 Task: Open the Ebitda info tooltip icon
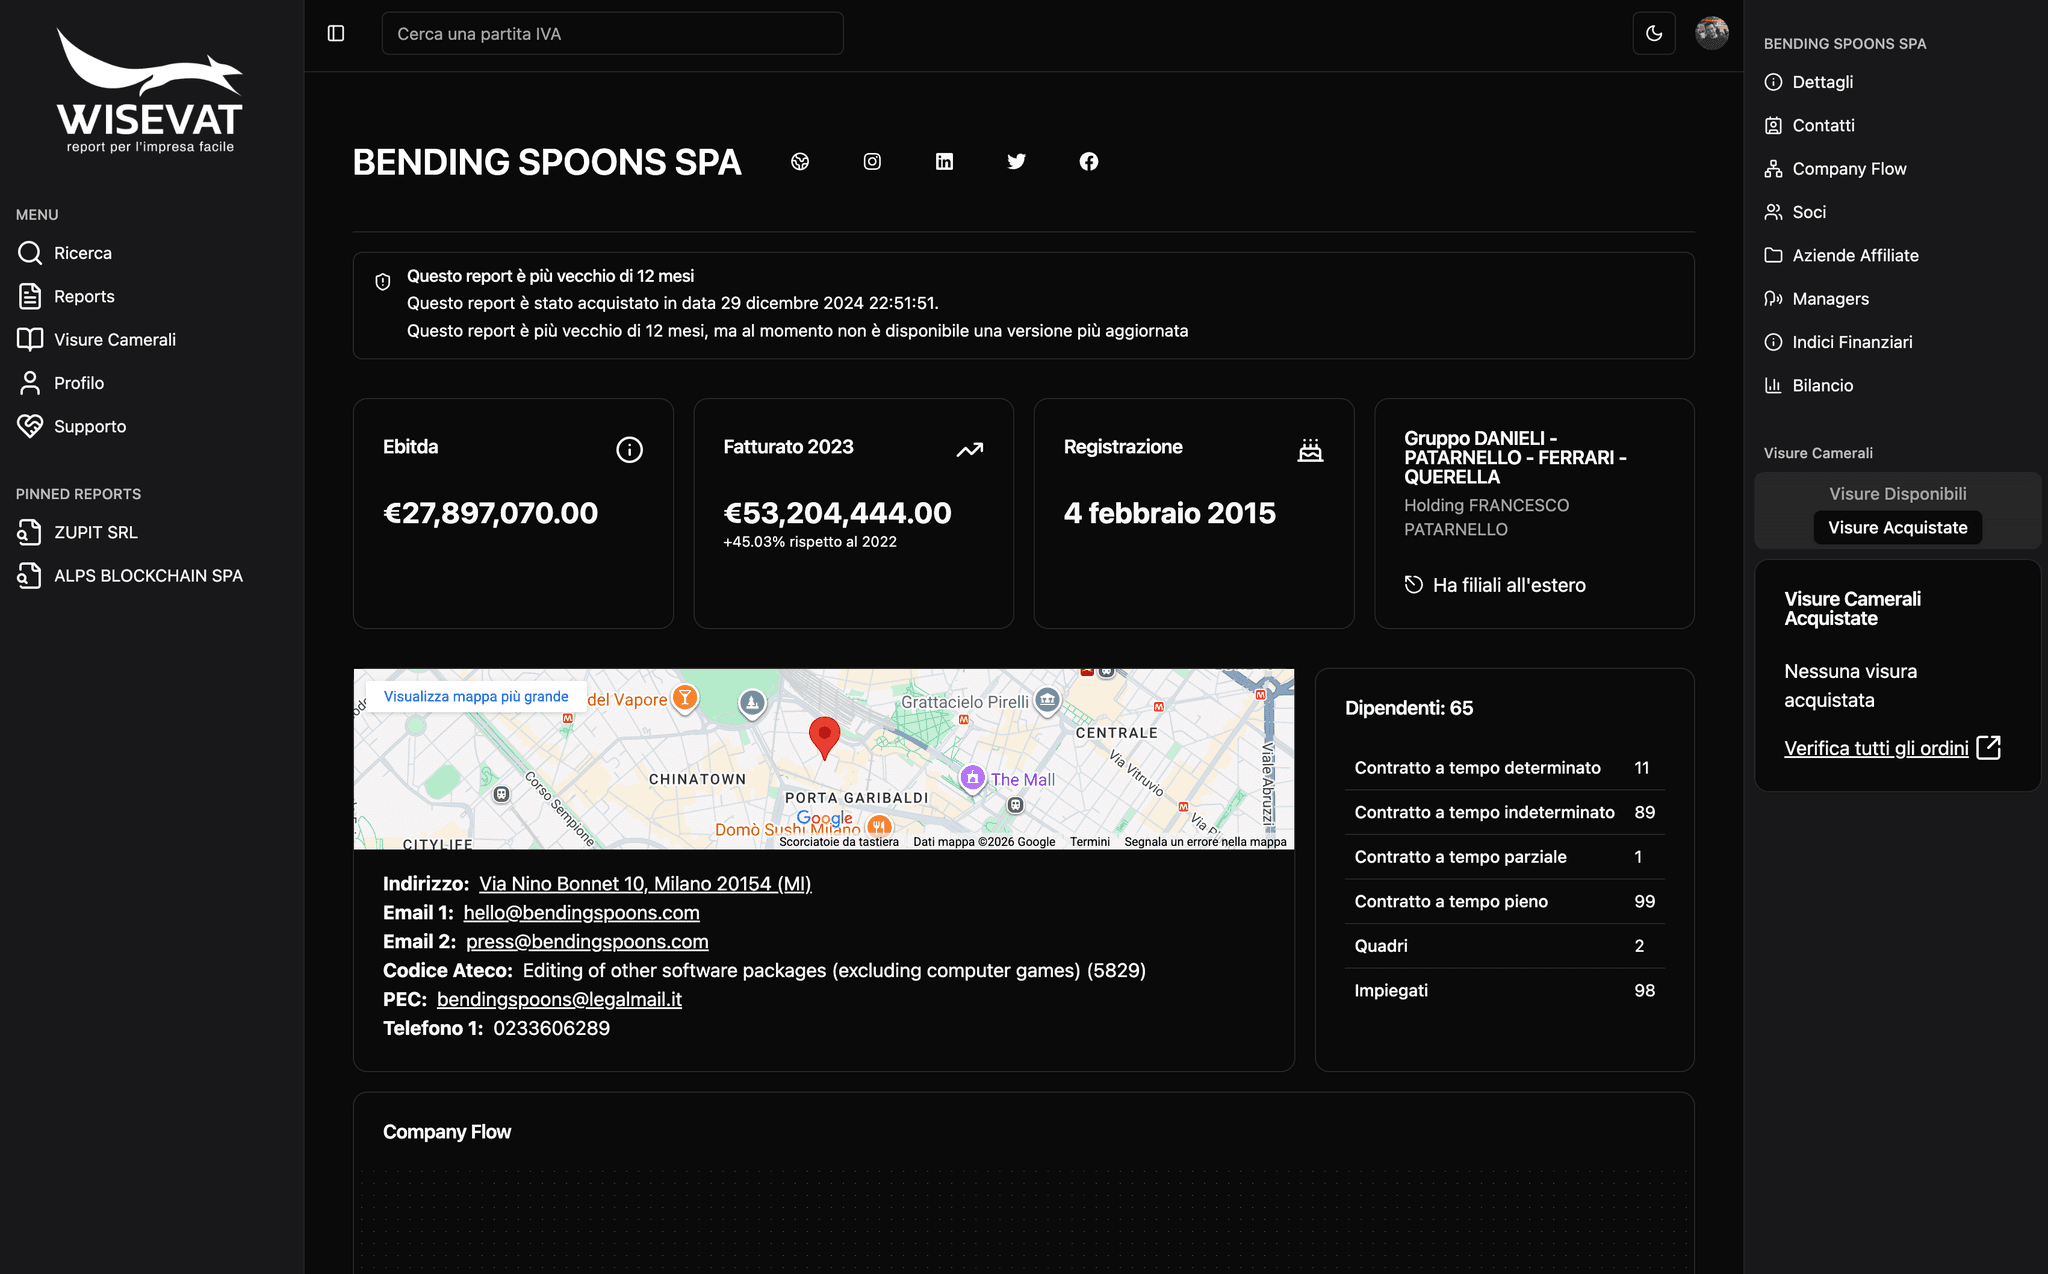coord(629,449)
